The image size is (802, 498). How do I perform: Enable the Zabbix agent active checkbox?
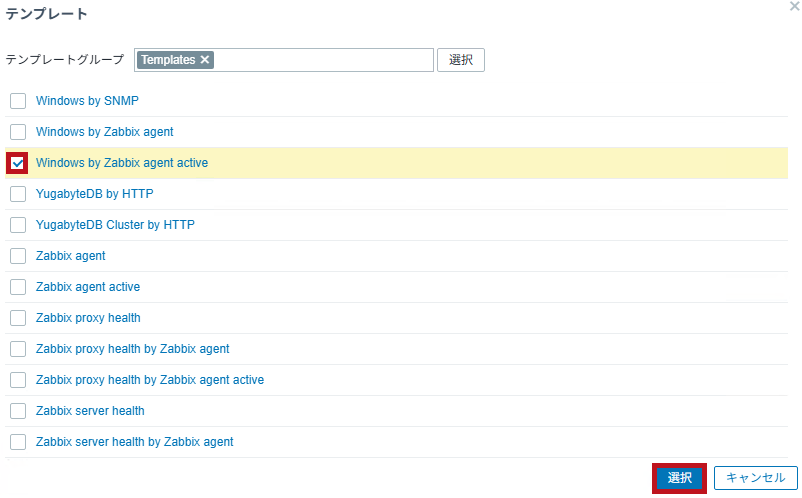click(x=18, y=287)
